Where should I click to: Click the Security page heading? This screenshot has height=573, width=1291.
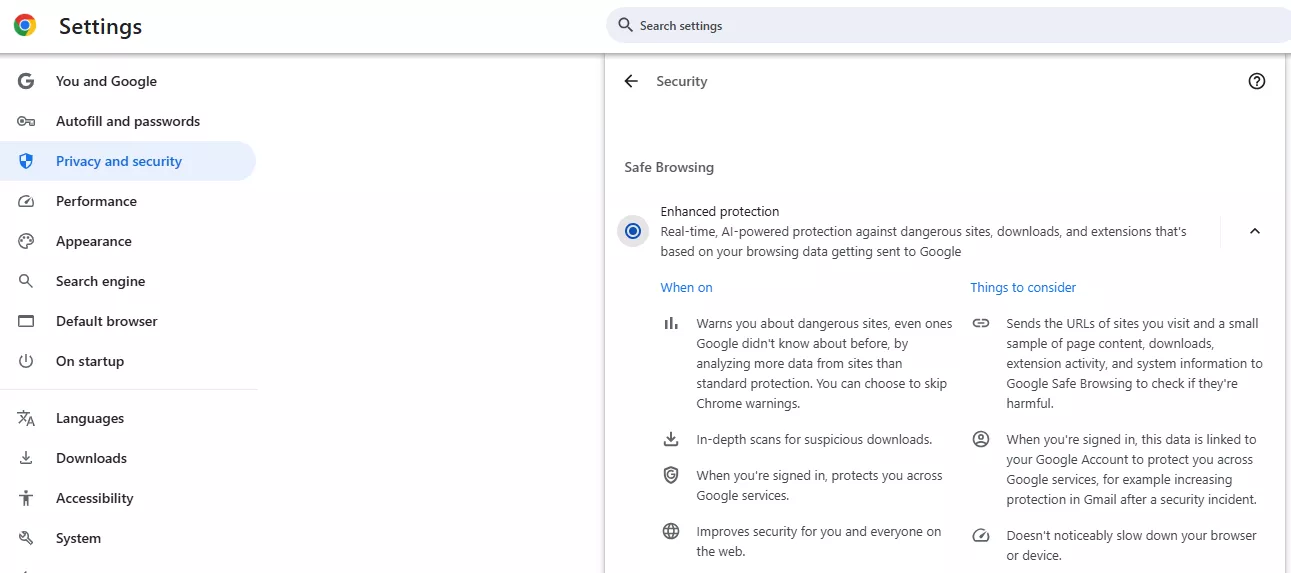[x=682, y=81]
